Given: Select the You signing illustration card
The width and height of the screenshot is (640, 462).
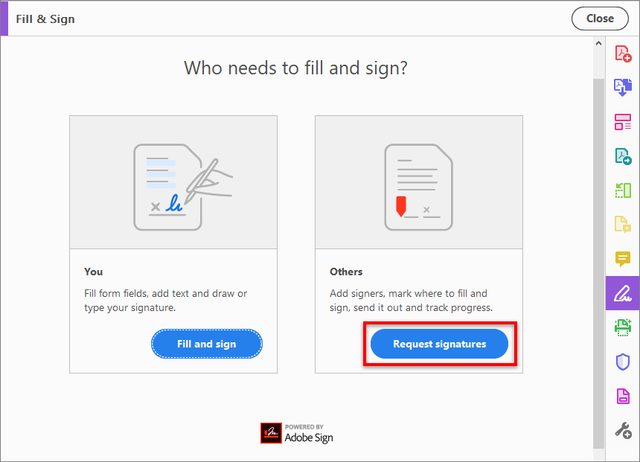Looking at the screenshot, I should pyautogui.click(x=173, y=182).
